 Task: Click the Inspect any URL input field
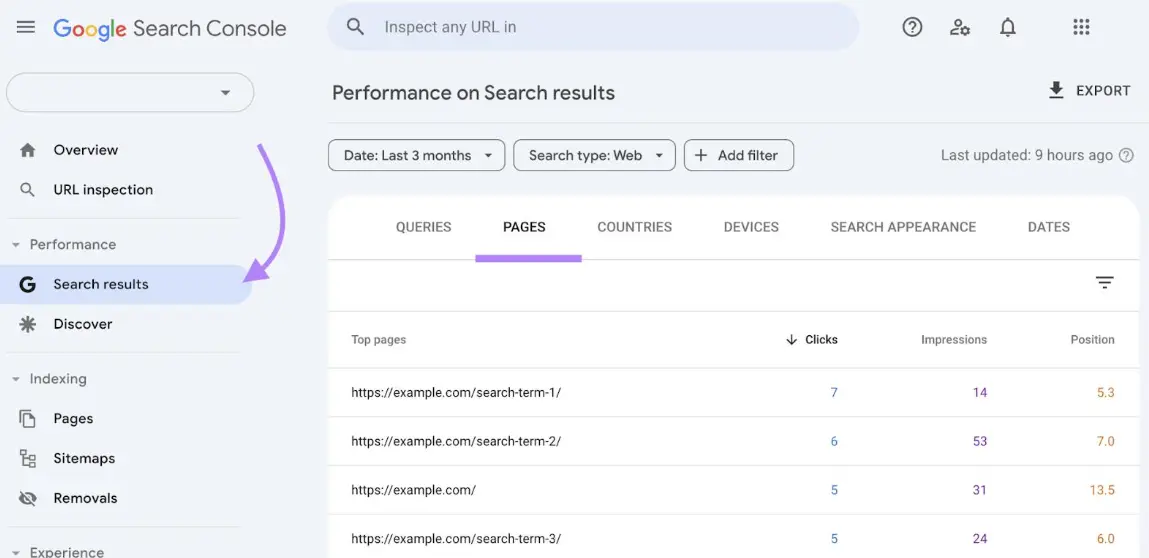pos(594,27)
